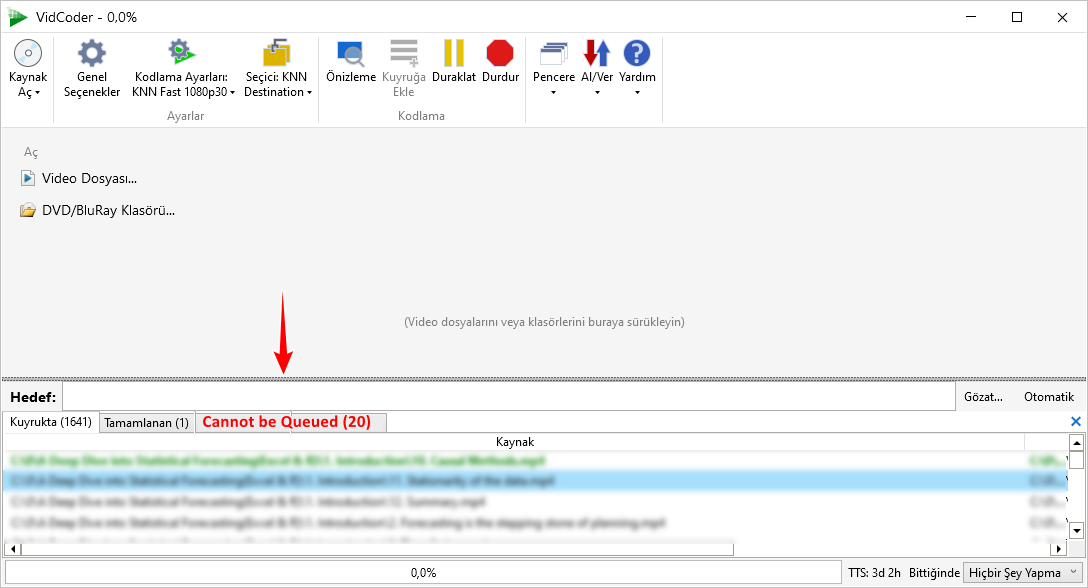Click the Otomatik button
The width and height of the screenshot is (1088, 588).
tap(1048, 397)
